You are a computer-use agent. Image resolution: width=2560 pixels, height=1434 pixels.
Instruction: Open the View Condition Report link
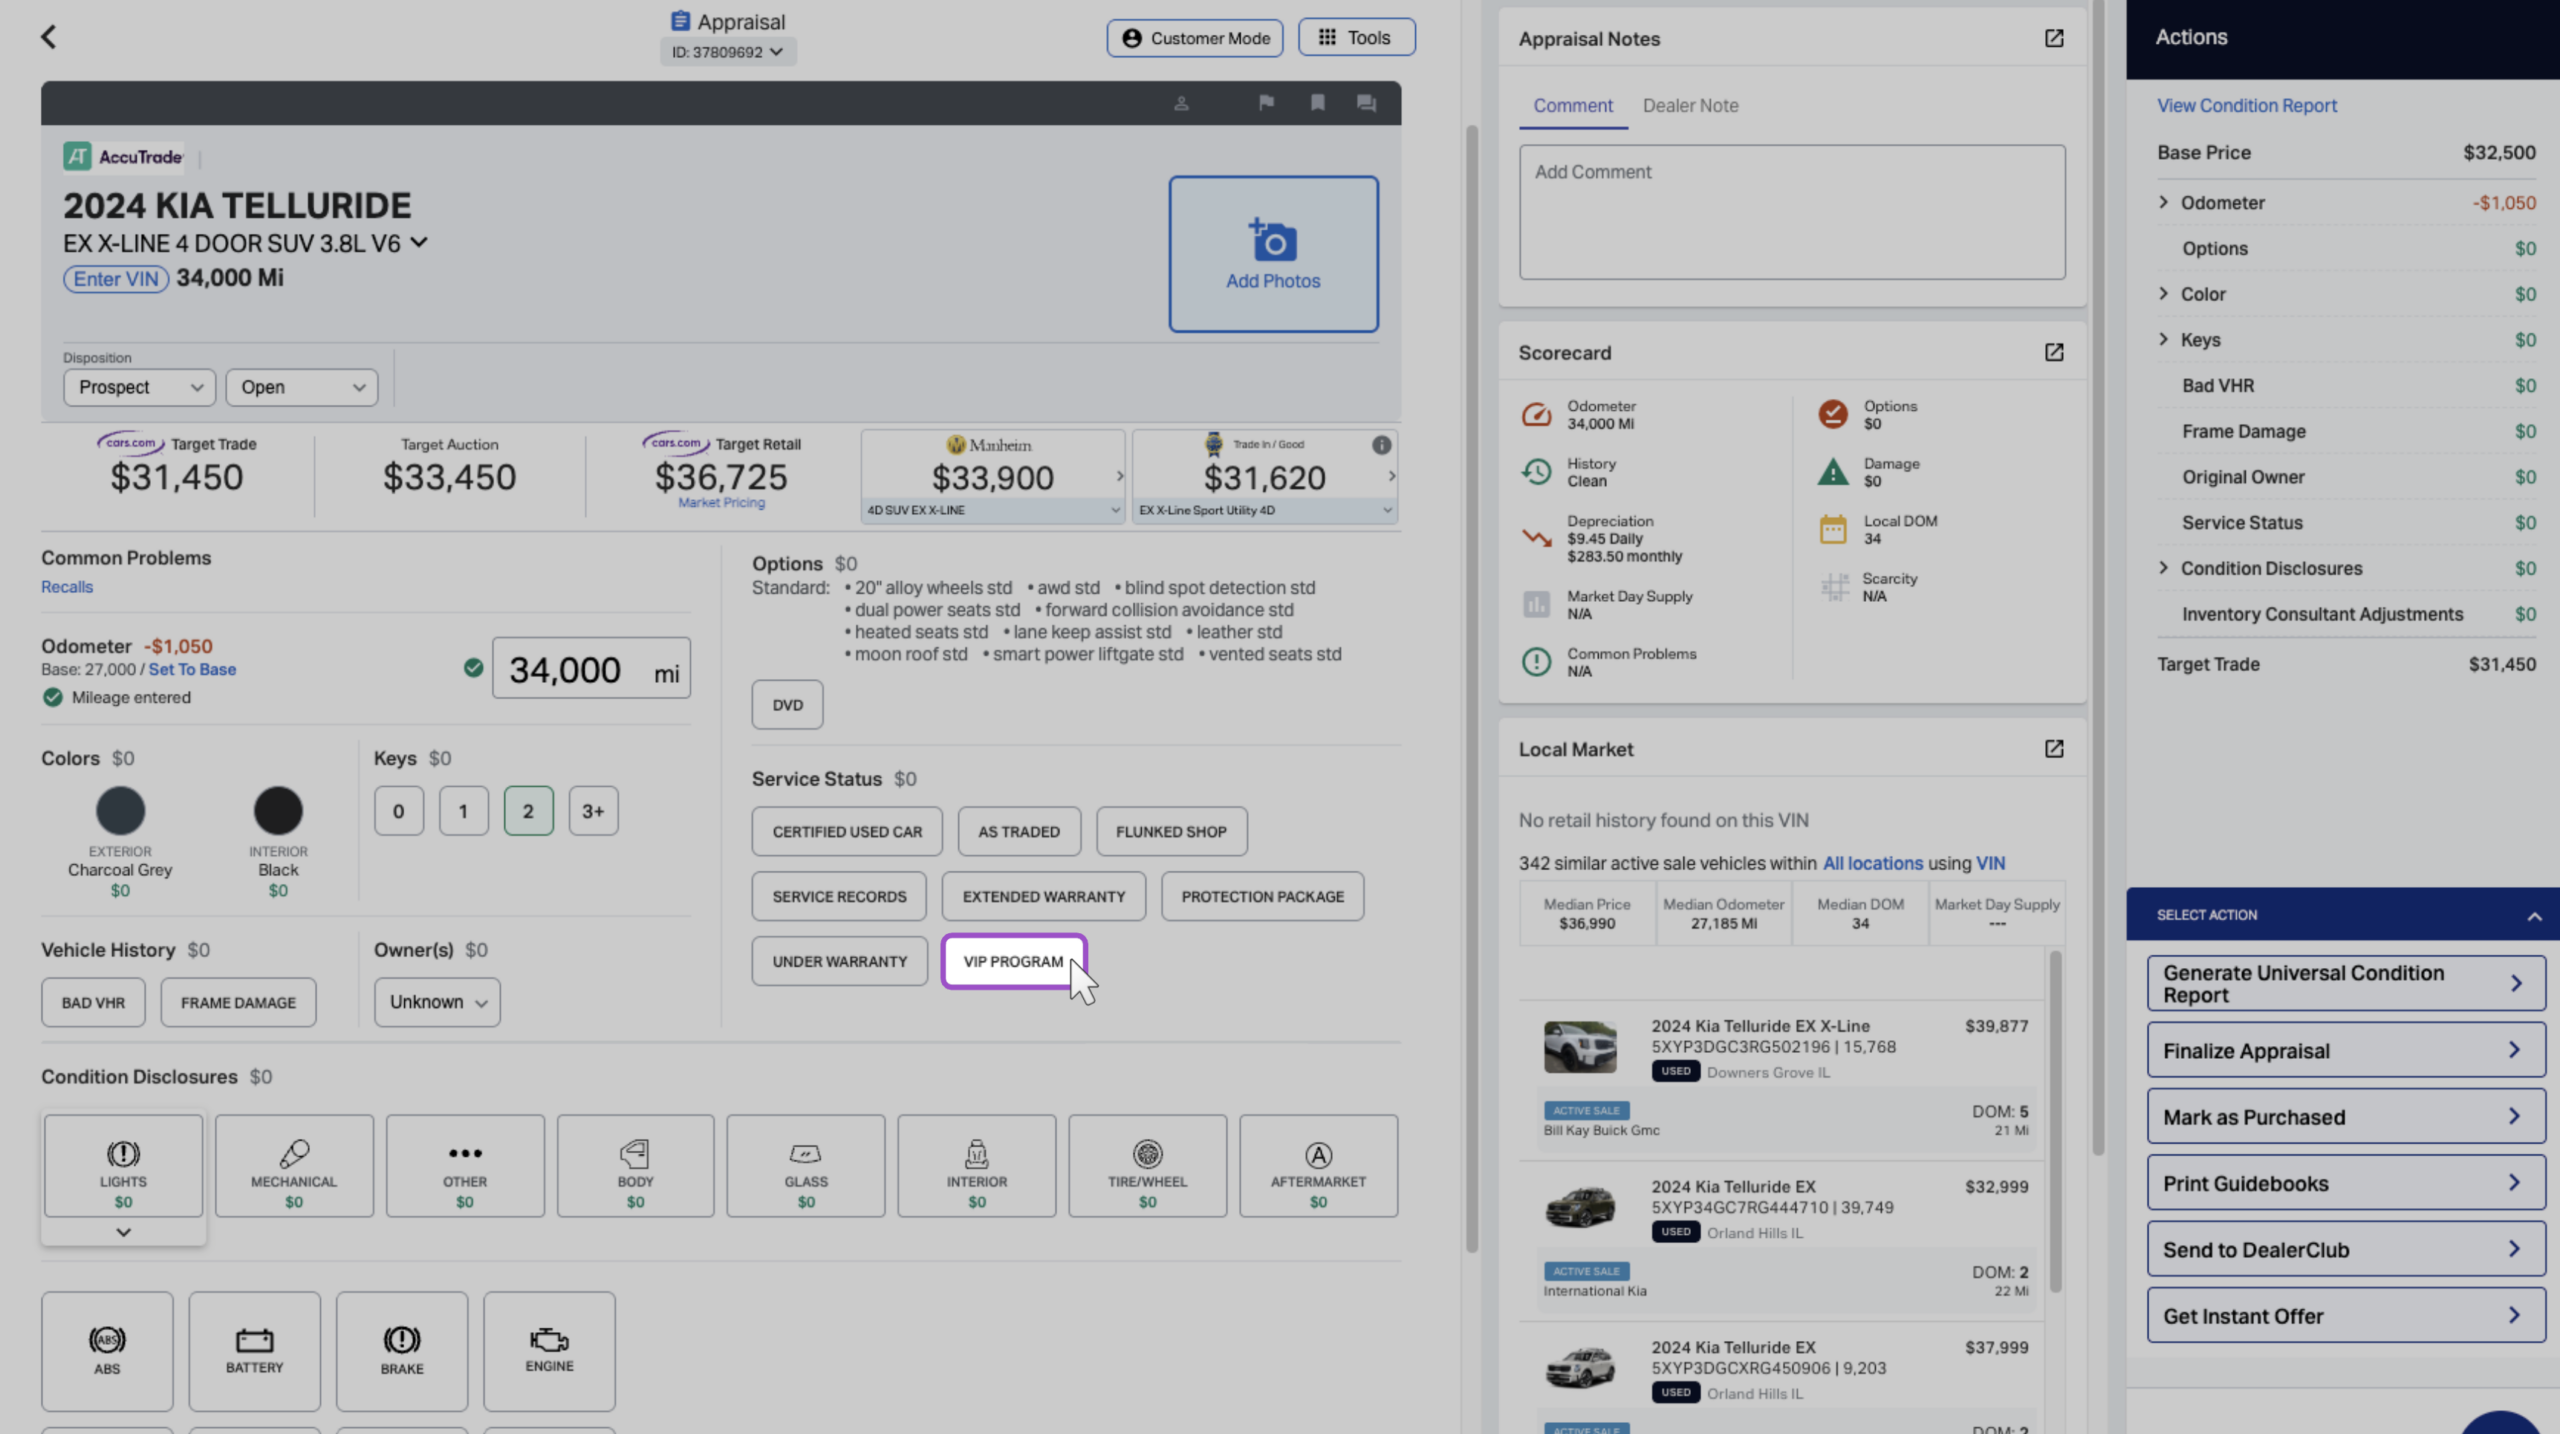click(2246, 105)
